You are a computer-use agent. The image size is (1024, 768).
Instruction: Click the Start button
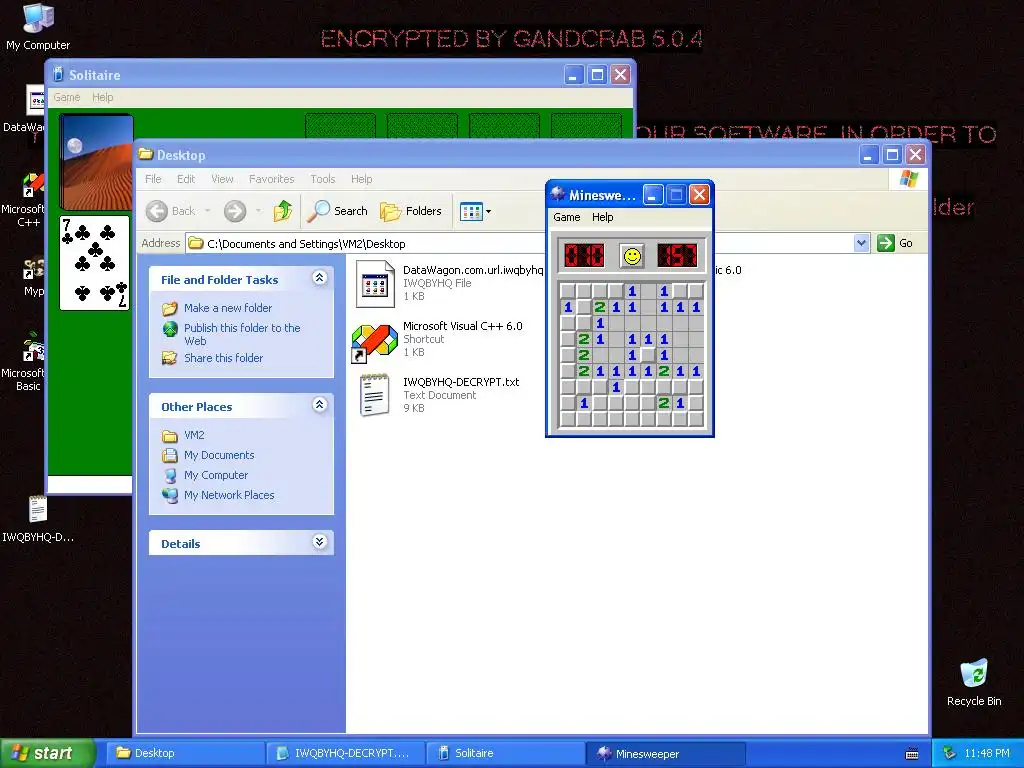pos(47,753)
